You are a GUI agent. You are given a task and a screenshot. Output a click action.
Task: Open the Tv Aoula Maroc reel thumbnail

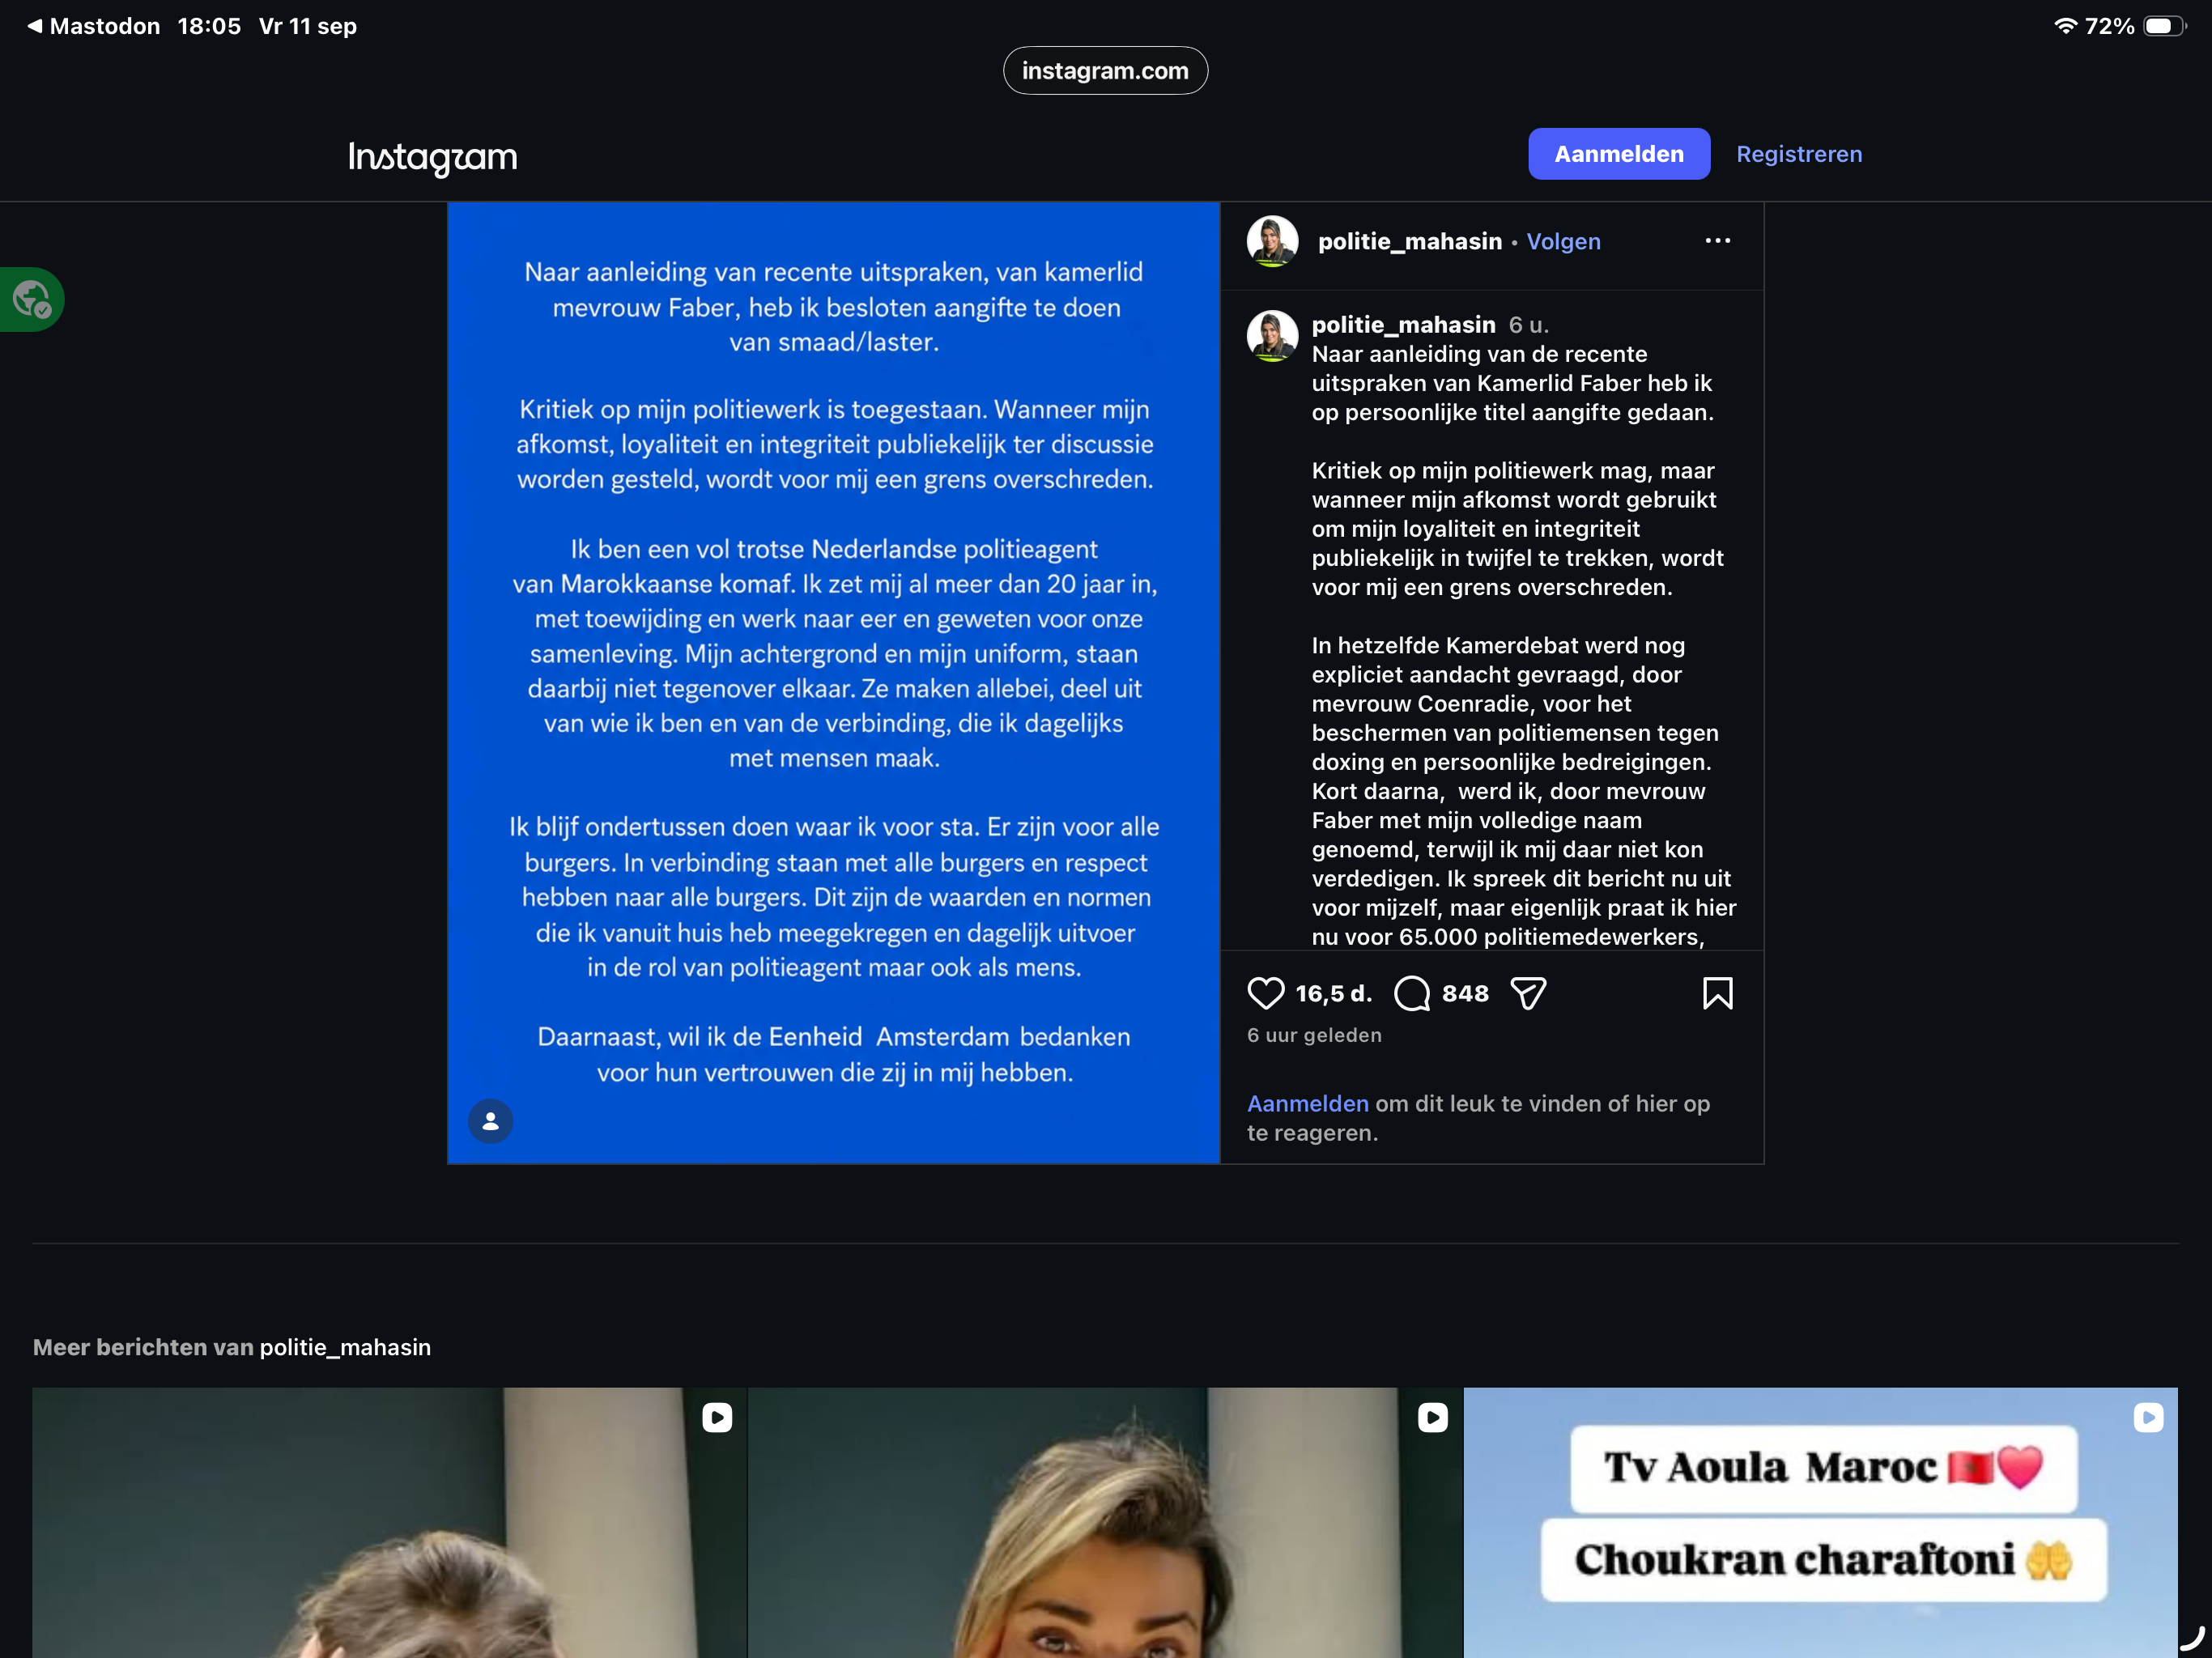coord(1820,1522)
